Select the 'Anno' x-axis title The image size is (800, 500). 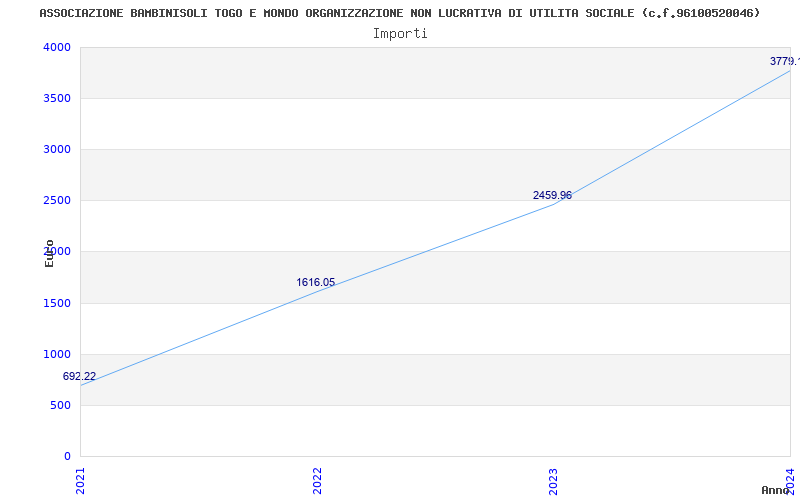(x=775, y=490)
